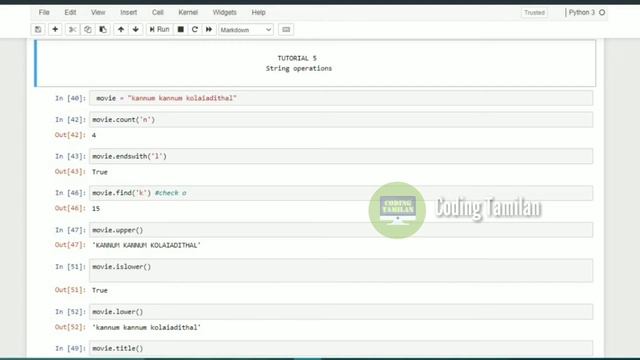Viewport: 640px width, 360px height.
Task: Click the movie assignment code cell
Action: [341, 98]
